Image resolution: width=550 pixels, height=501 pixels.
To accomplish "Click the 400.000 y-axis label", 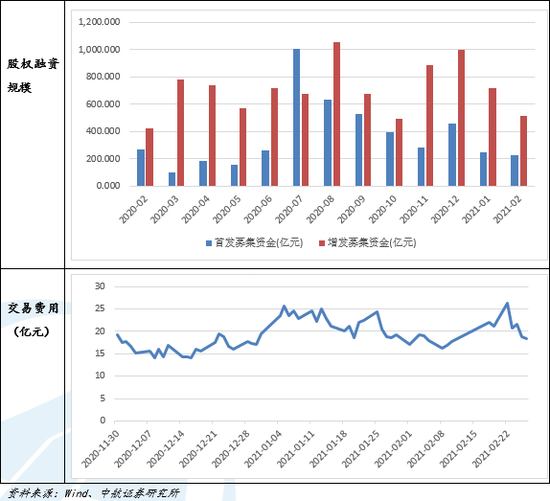I will coord(103,131).
